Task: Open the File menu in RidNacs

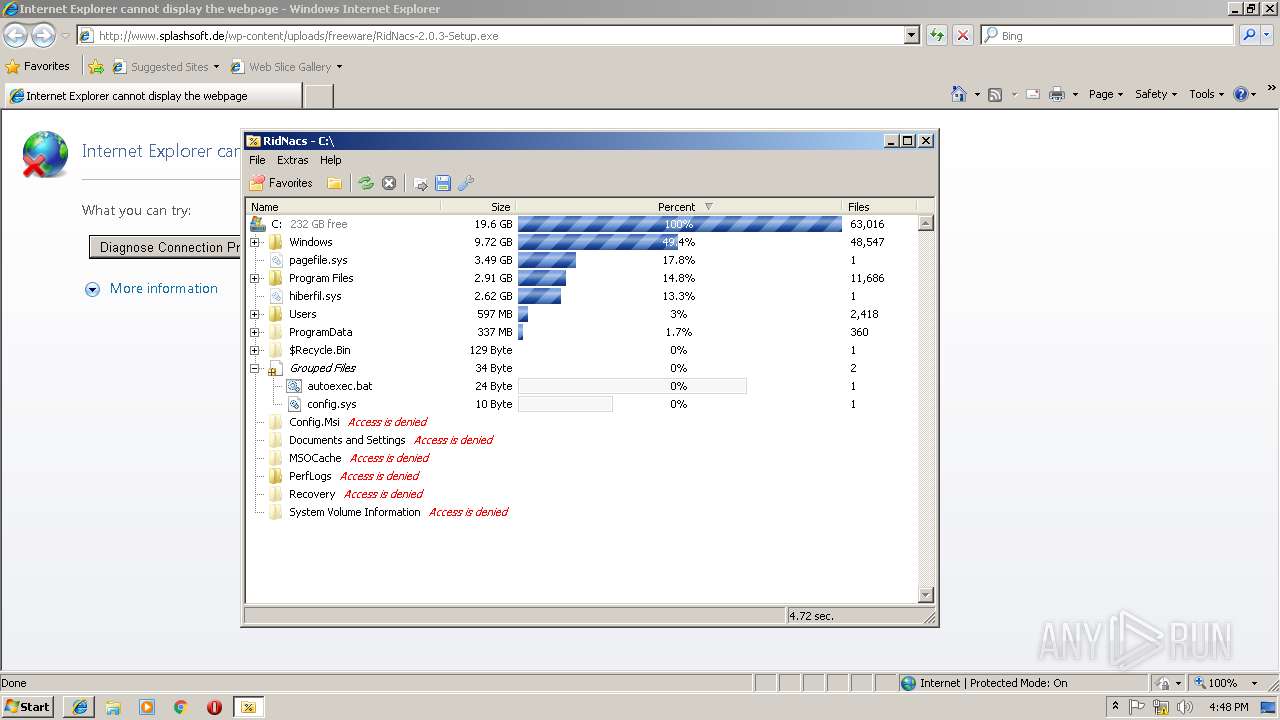Action: click(x=257, y=160)
